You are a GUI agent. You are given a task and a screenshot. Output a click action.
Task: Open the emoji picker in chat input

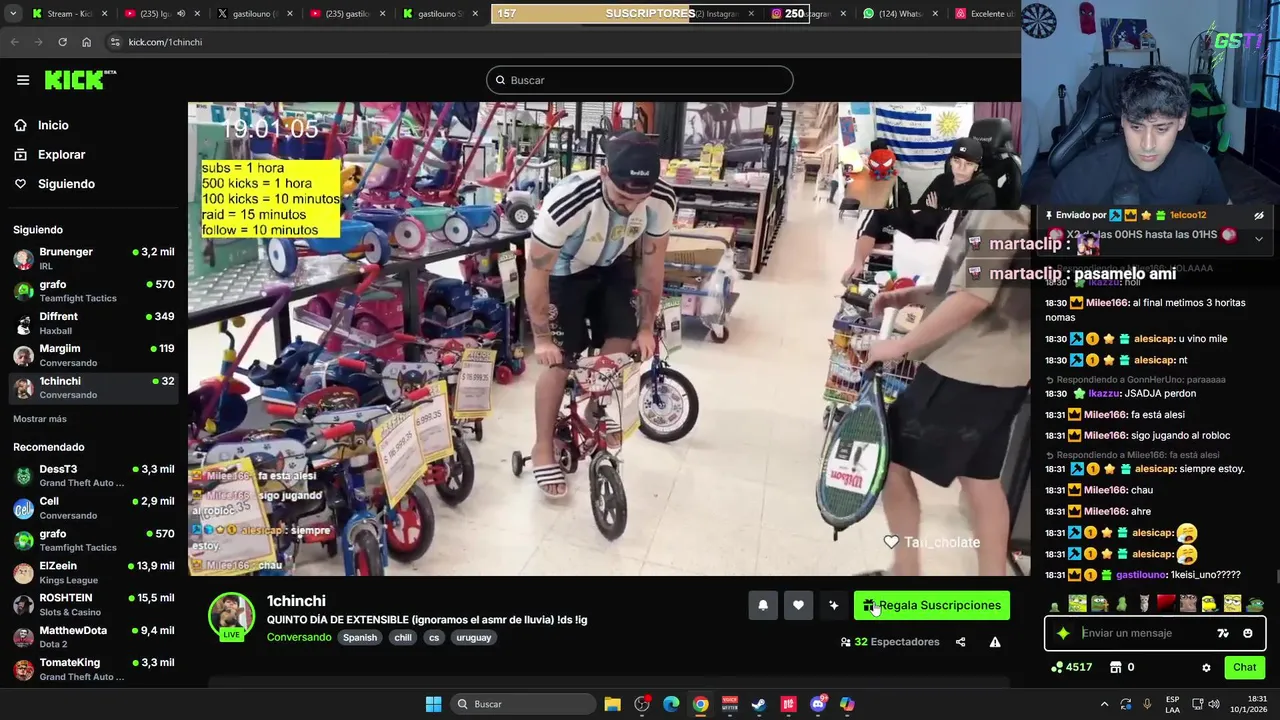(1248, 633)
